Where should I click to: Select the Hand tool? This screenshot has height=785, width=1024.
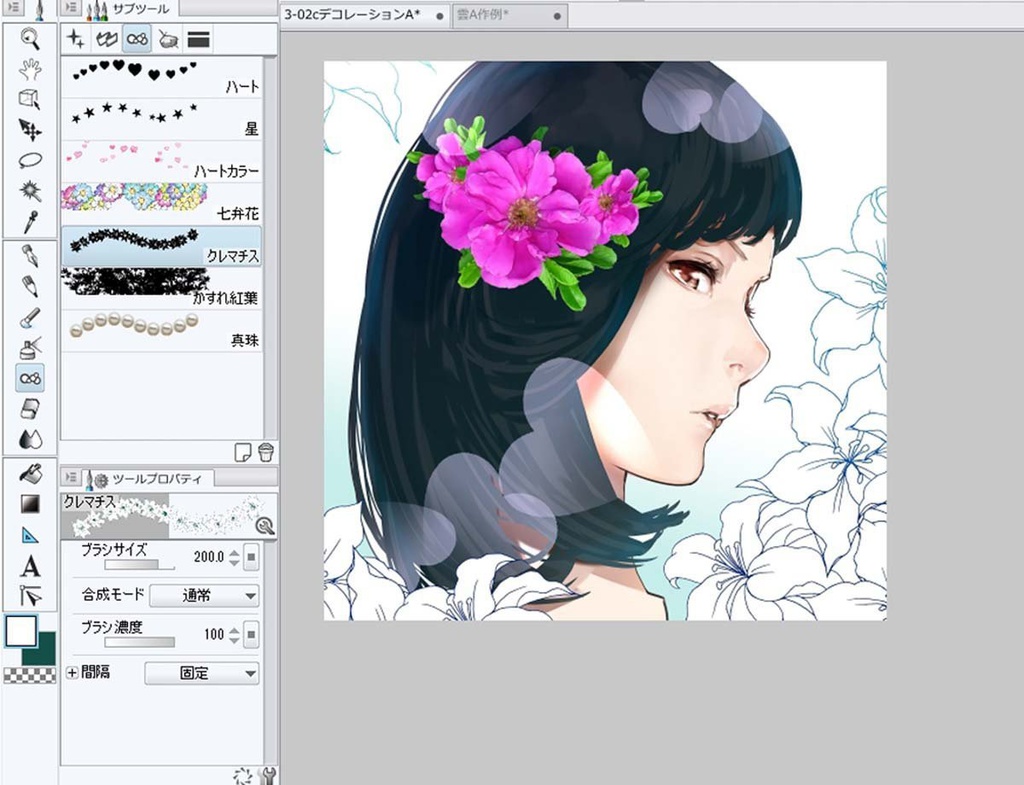[x=30, y=69]
